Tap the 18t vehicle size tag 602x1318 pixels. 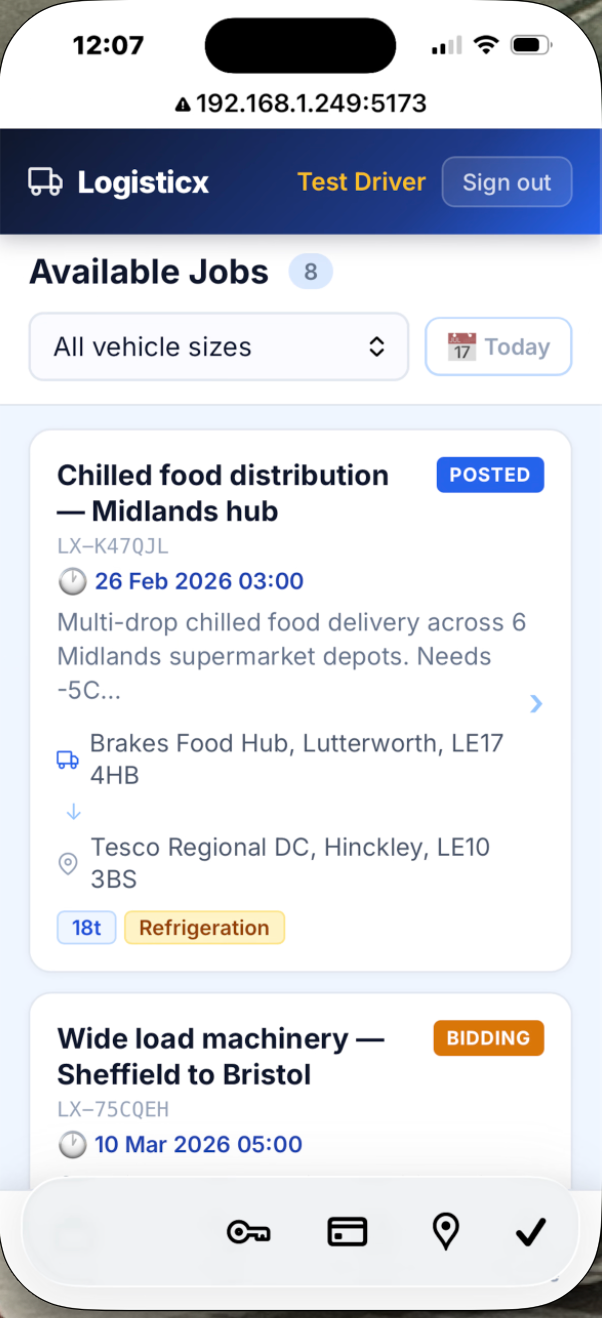click(x=86, y=928)
